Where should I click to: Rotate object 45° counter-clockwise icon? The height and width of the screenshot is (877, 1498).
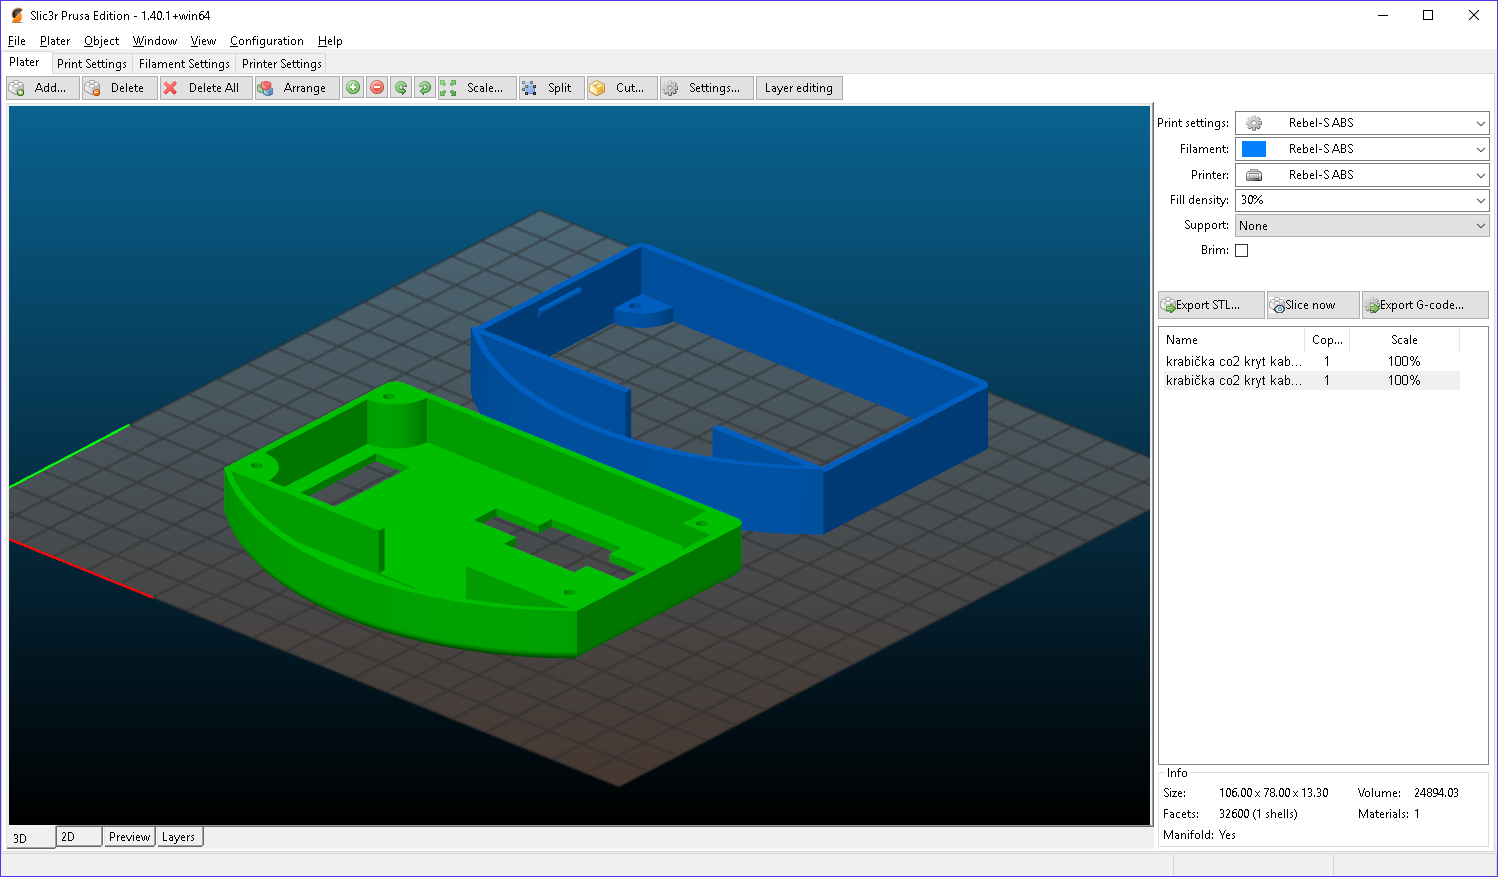(401, 88)
